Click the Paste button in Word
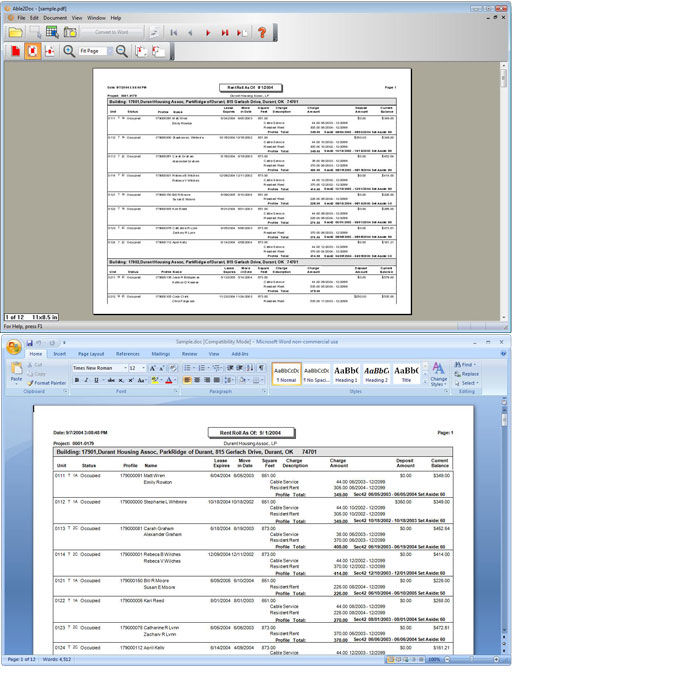This screenshot has width=700, height=700. coord(17,373)
